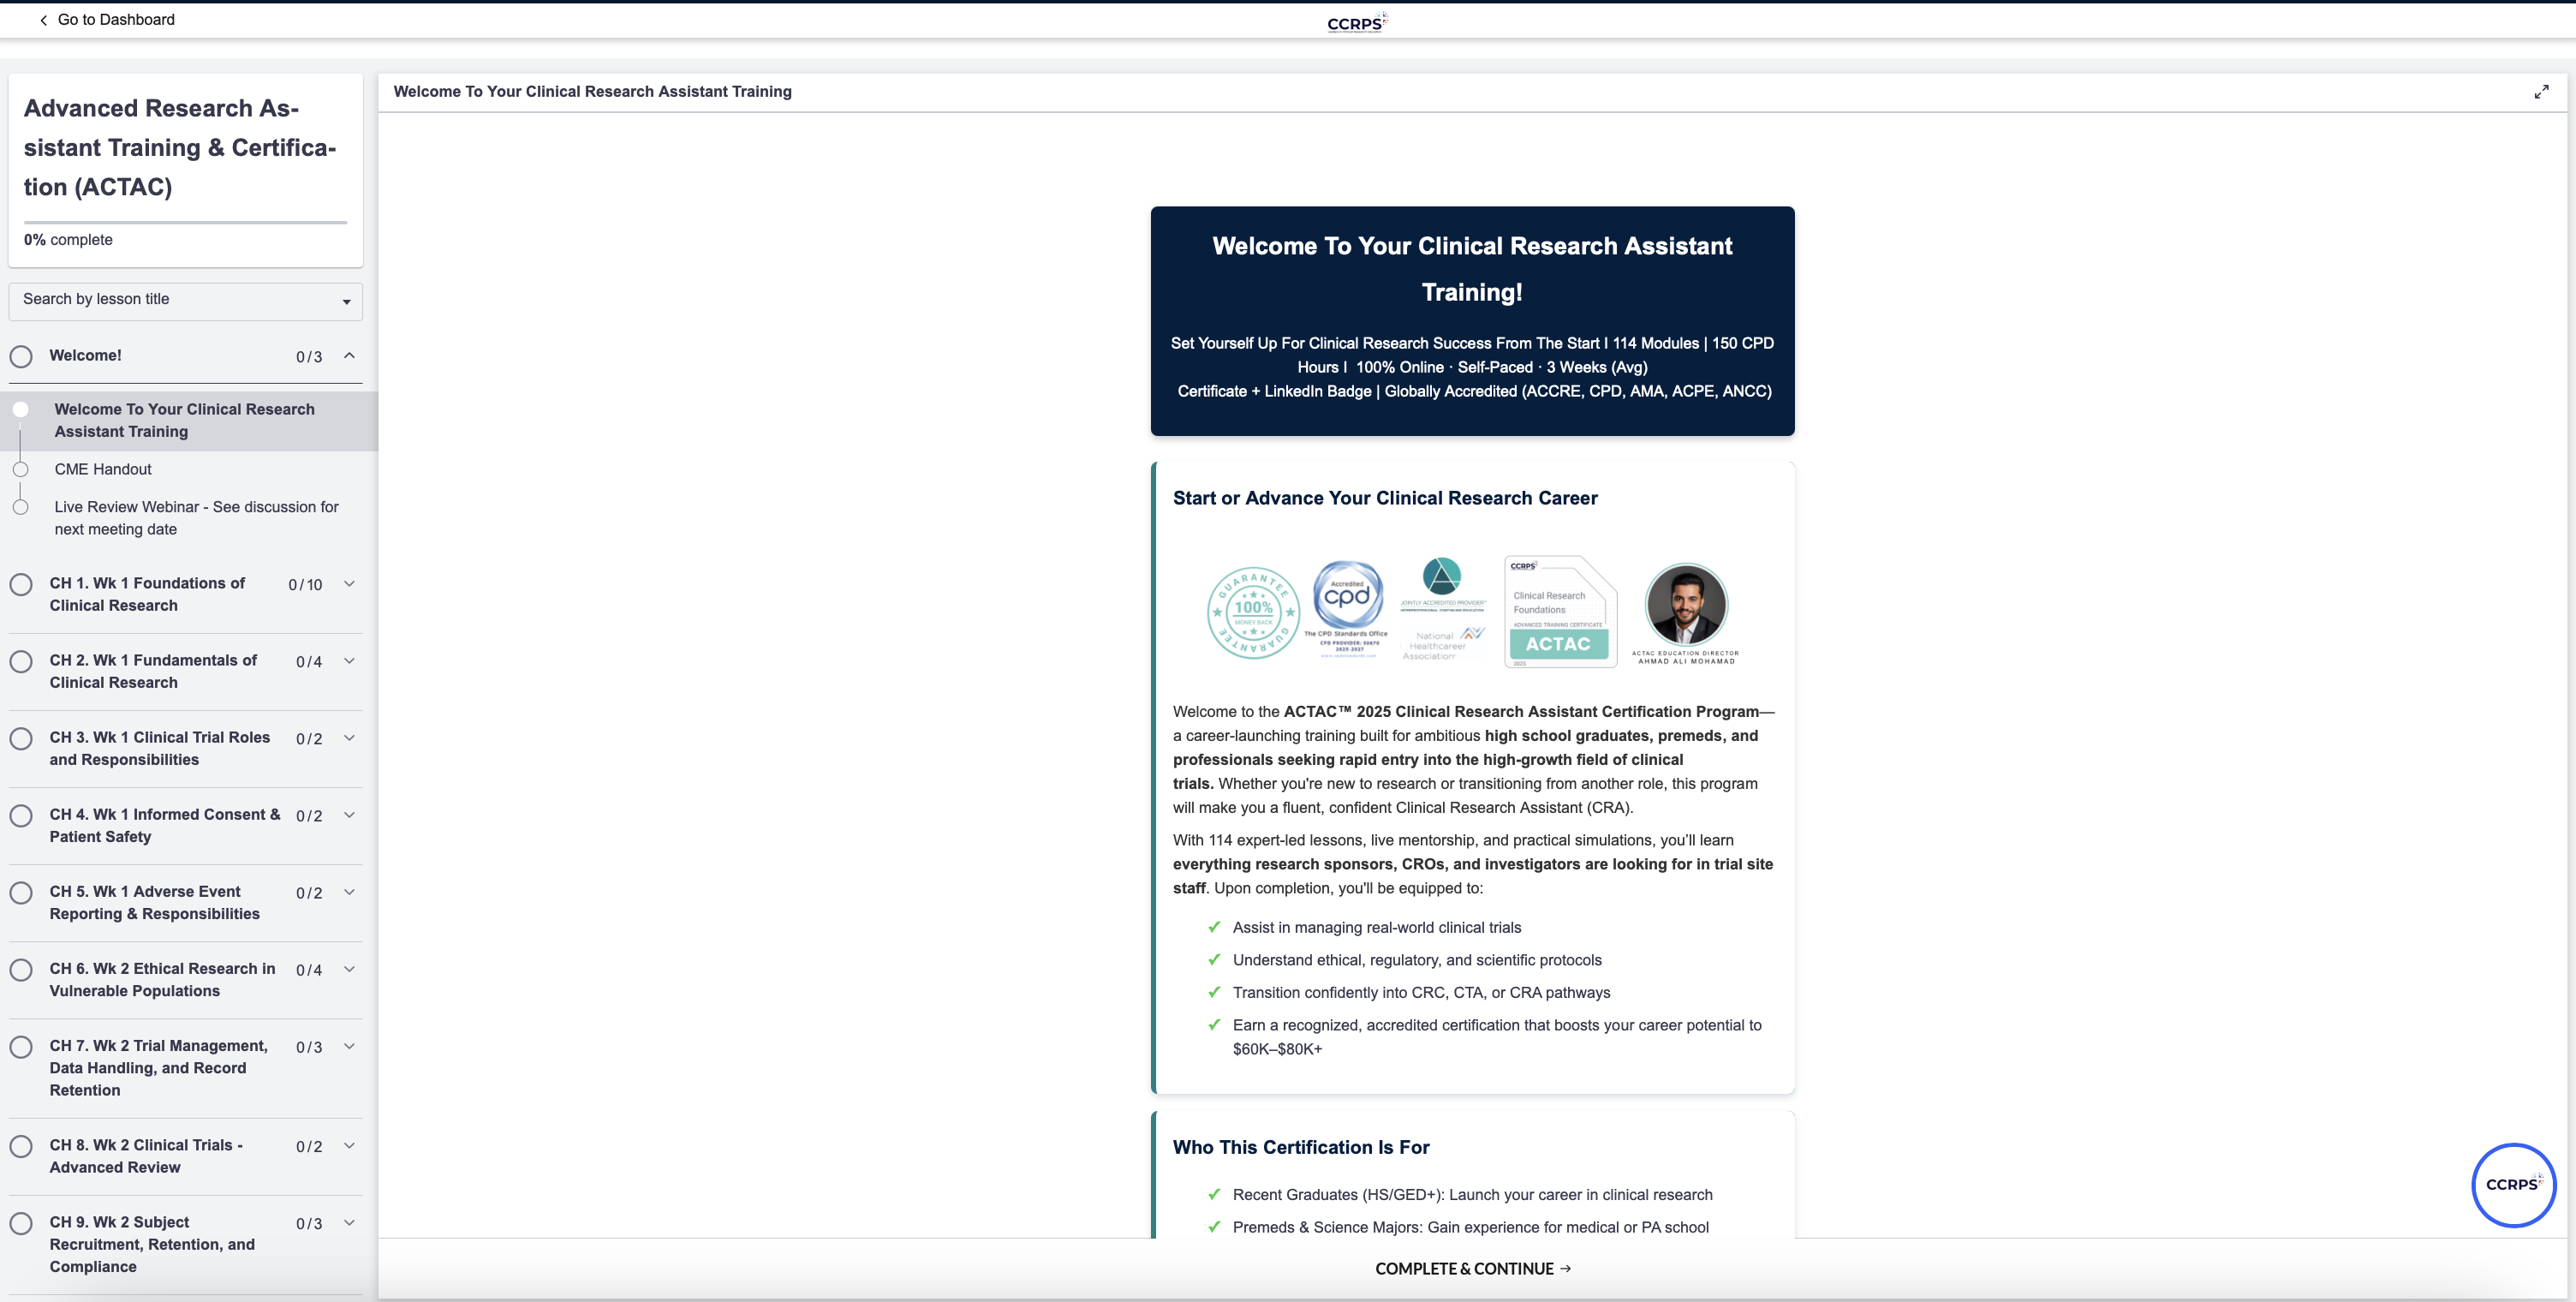2576x1302 pixels.
Task: Click the 0/10 lesson count for CH 1
Action: pyautogui.click(x=305, y=585)
